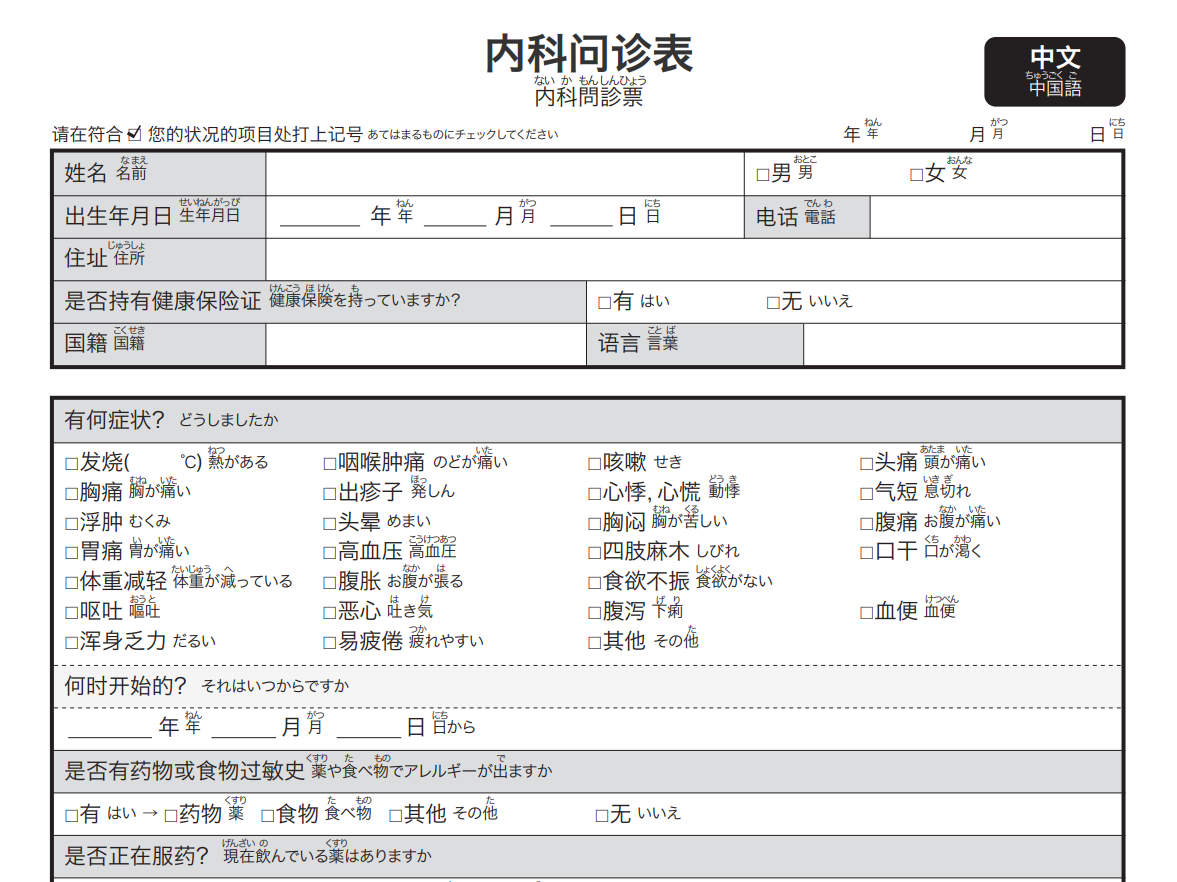Check the 男 (male) checkbox
Viewport: 1177px width, 882px height.
click(x=763, y=176)
